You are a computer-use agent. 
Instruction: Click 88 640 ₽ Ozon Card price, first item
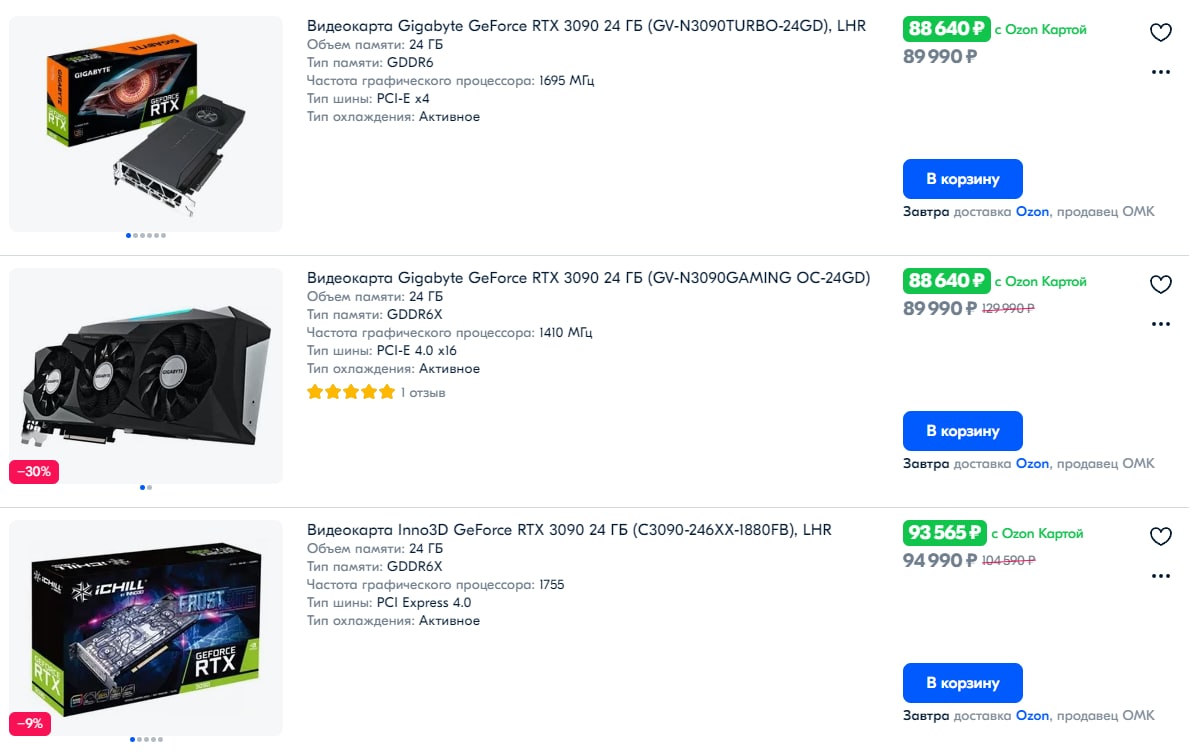click(945, 30)
